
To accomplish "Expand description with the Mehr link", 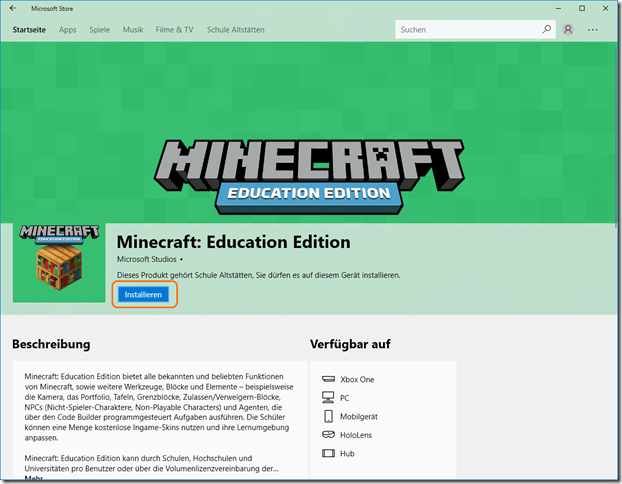I will (33, 479).
